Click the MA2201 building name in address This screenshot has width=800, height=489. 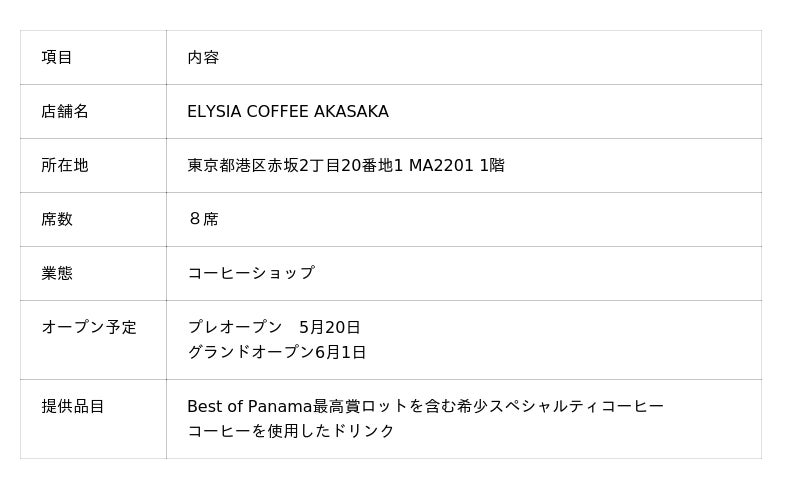(441, 165)
